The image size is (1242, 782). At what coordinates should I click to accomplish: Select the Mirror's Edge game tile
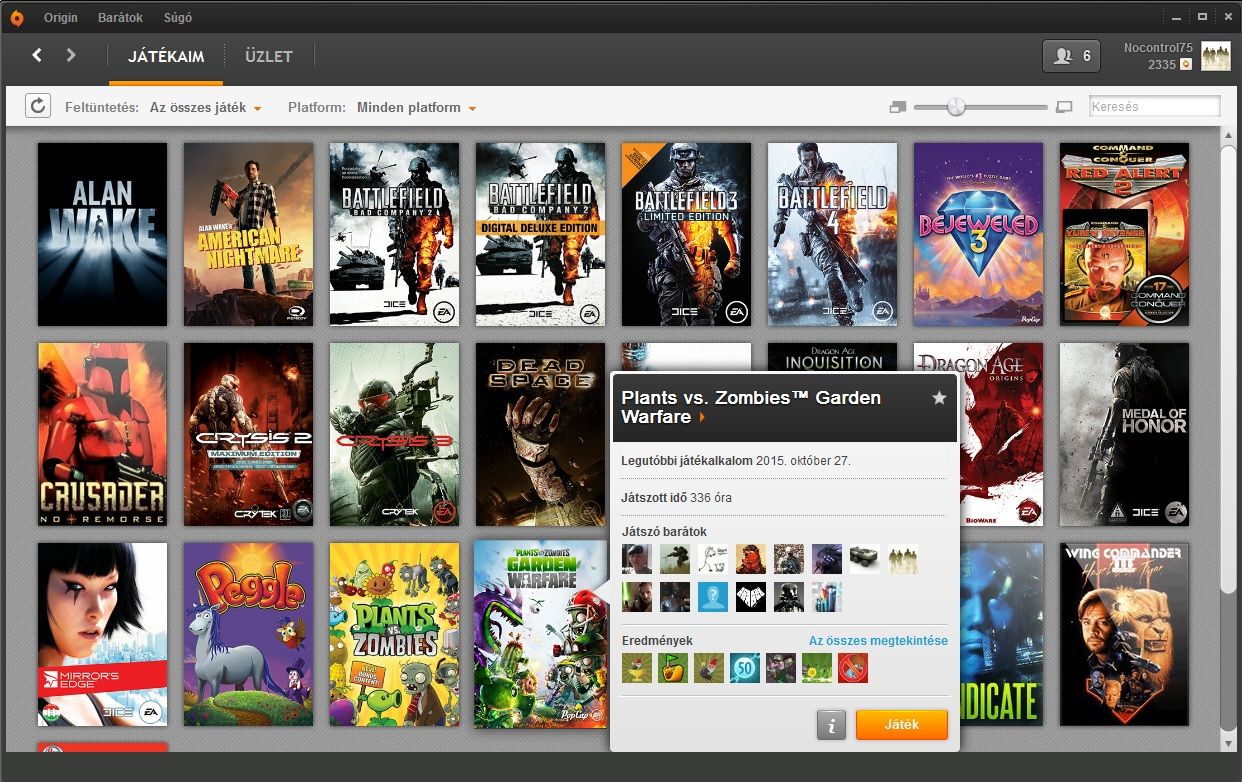(103, 634)
